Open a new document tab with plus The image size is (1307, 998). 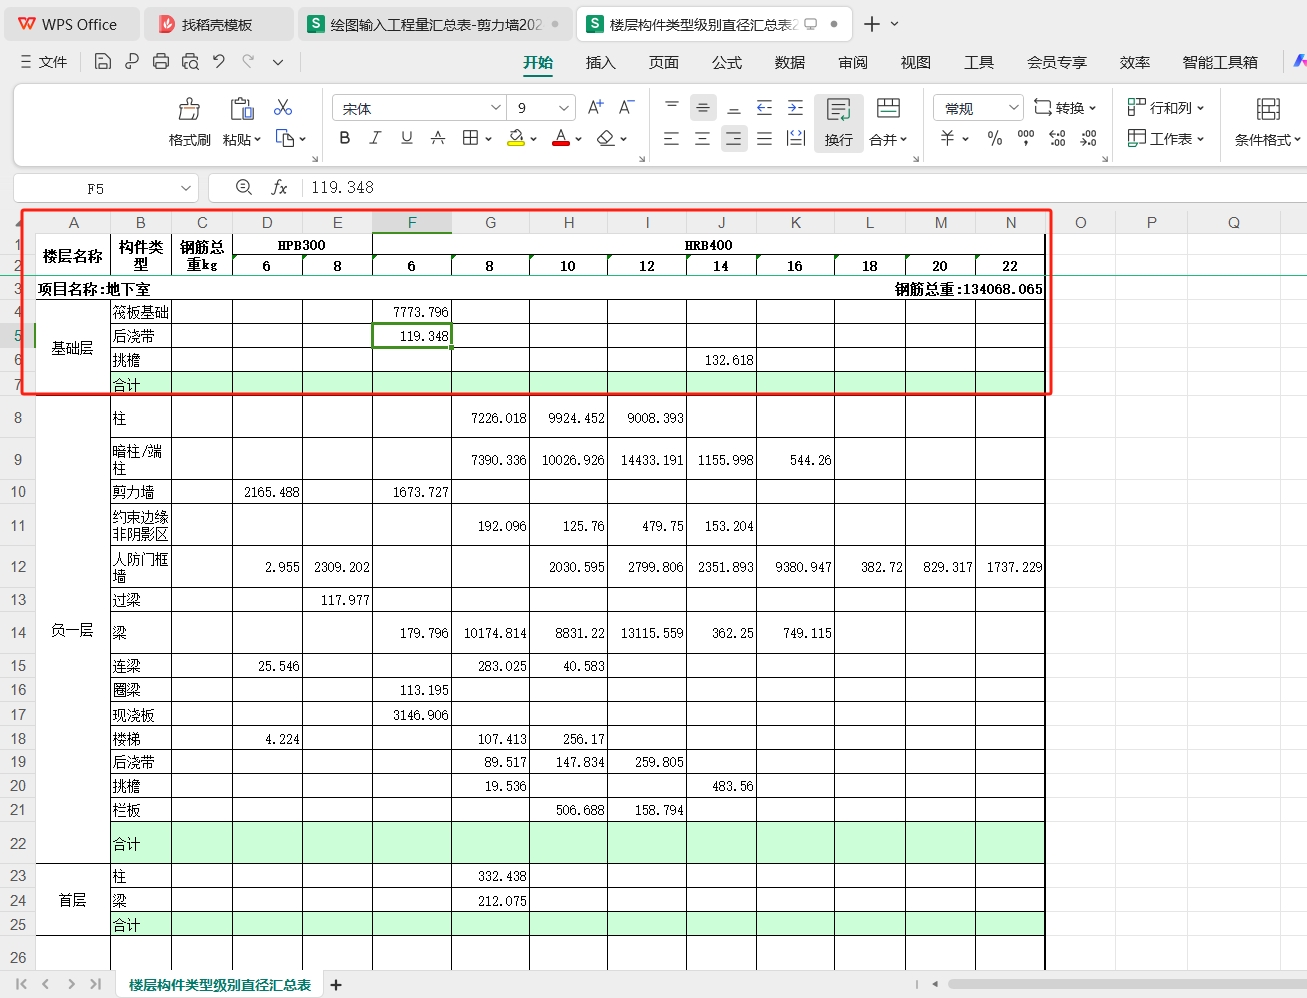click(x=872, y=24)
